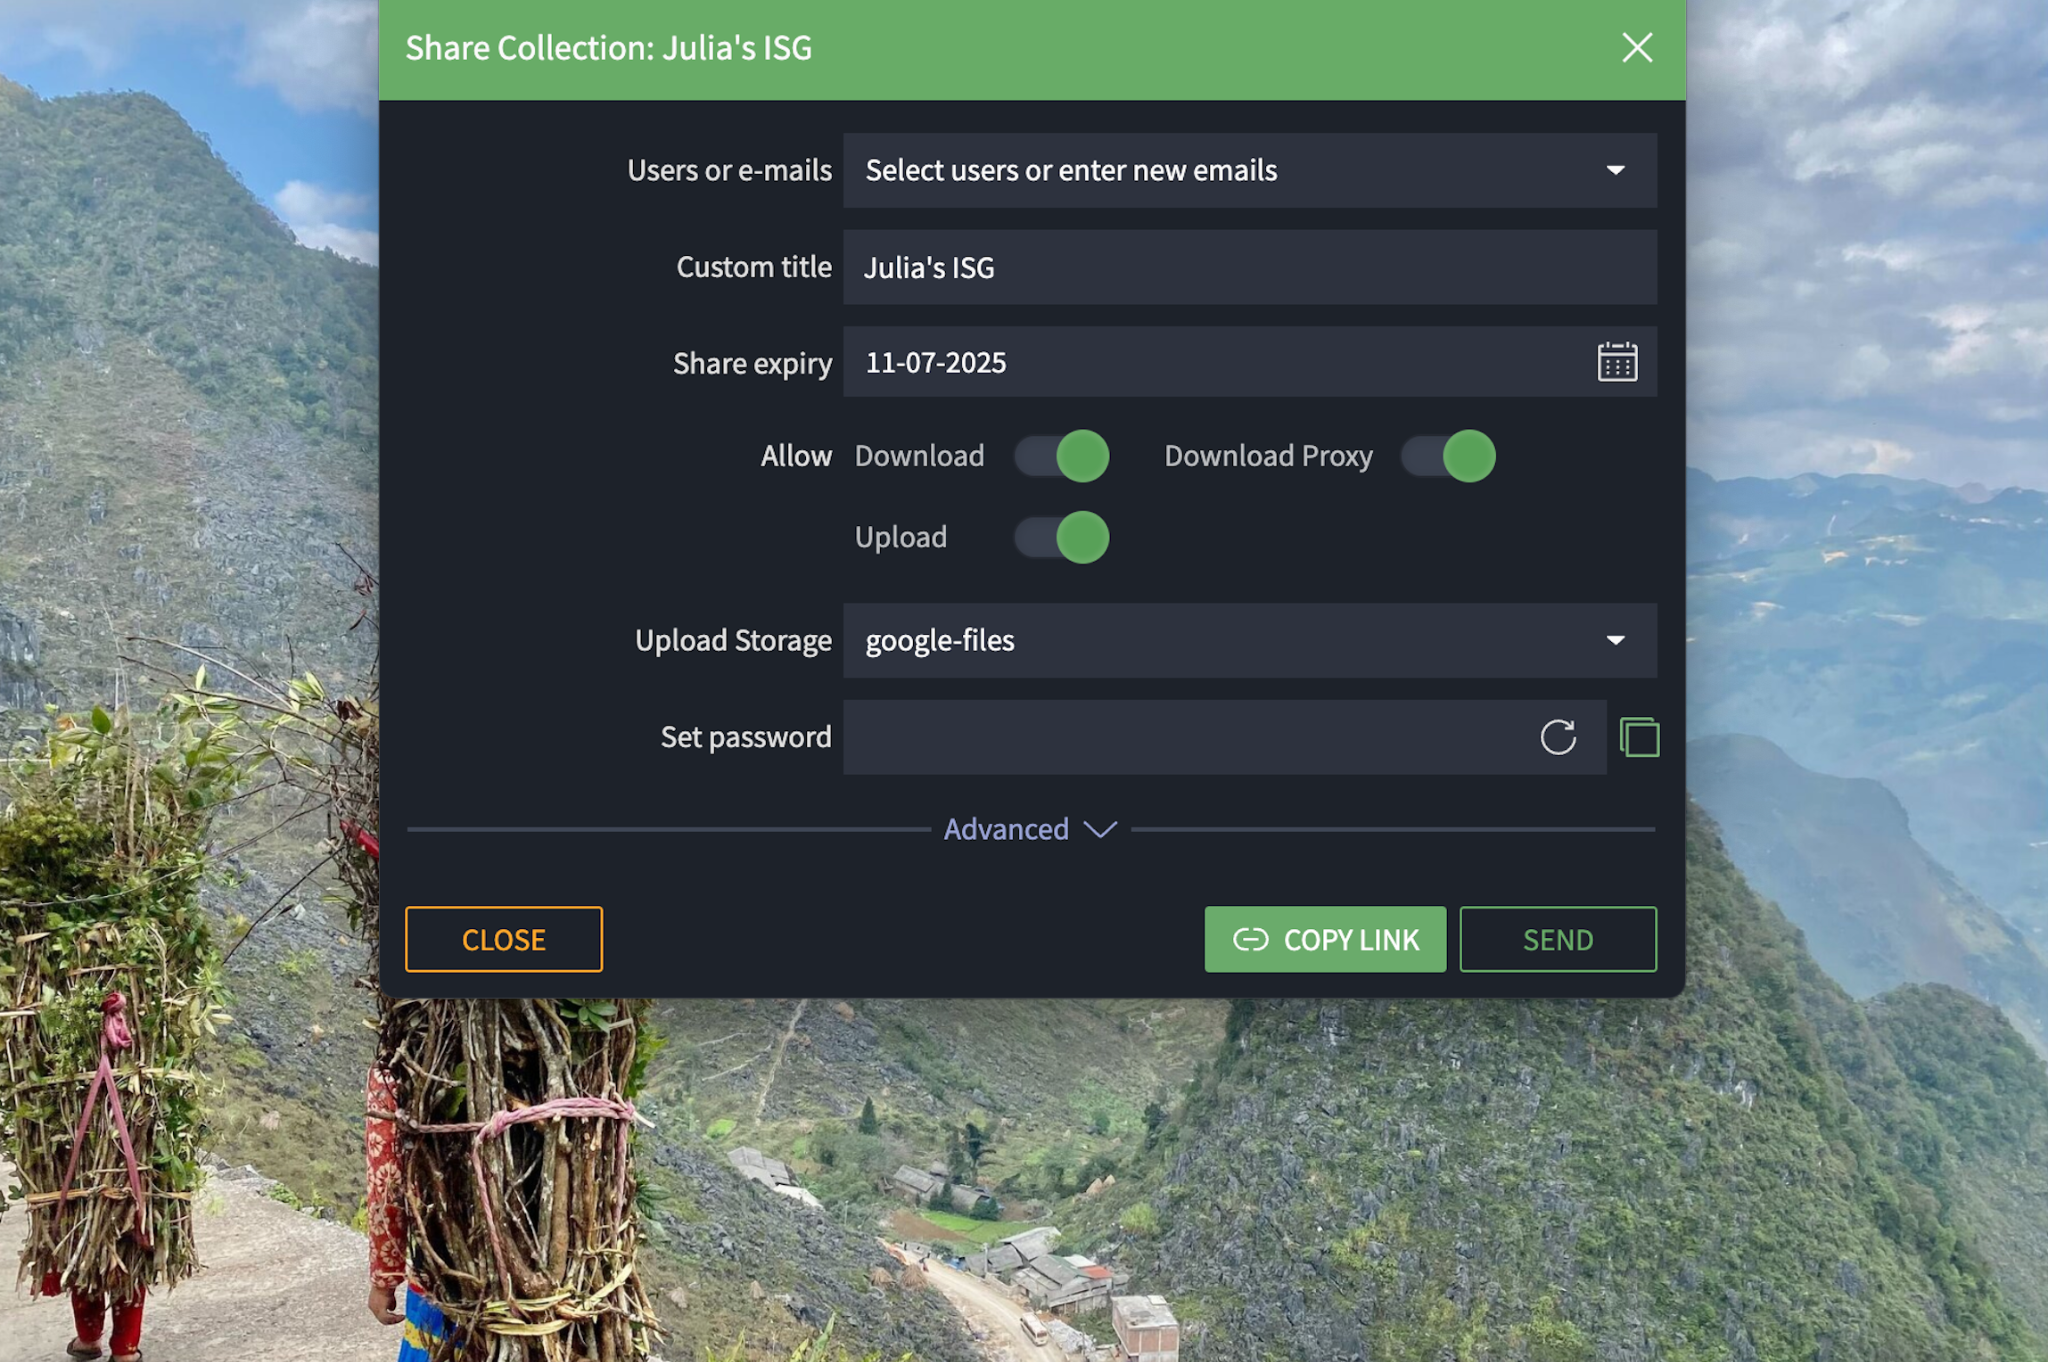Disable the Download Proxy toggle
This screenshot has width=2048, height=1362.
pos(1448,456)
